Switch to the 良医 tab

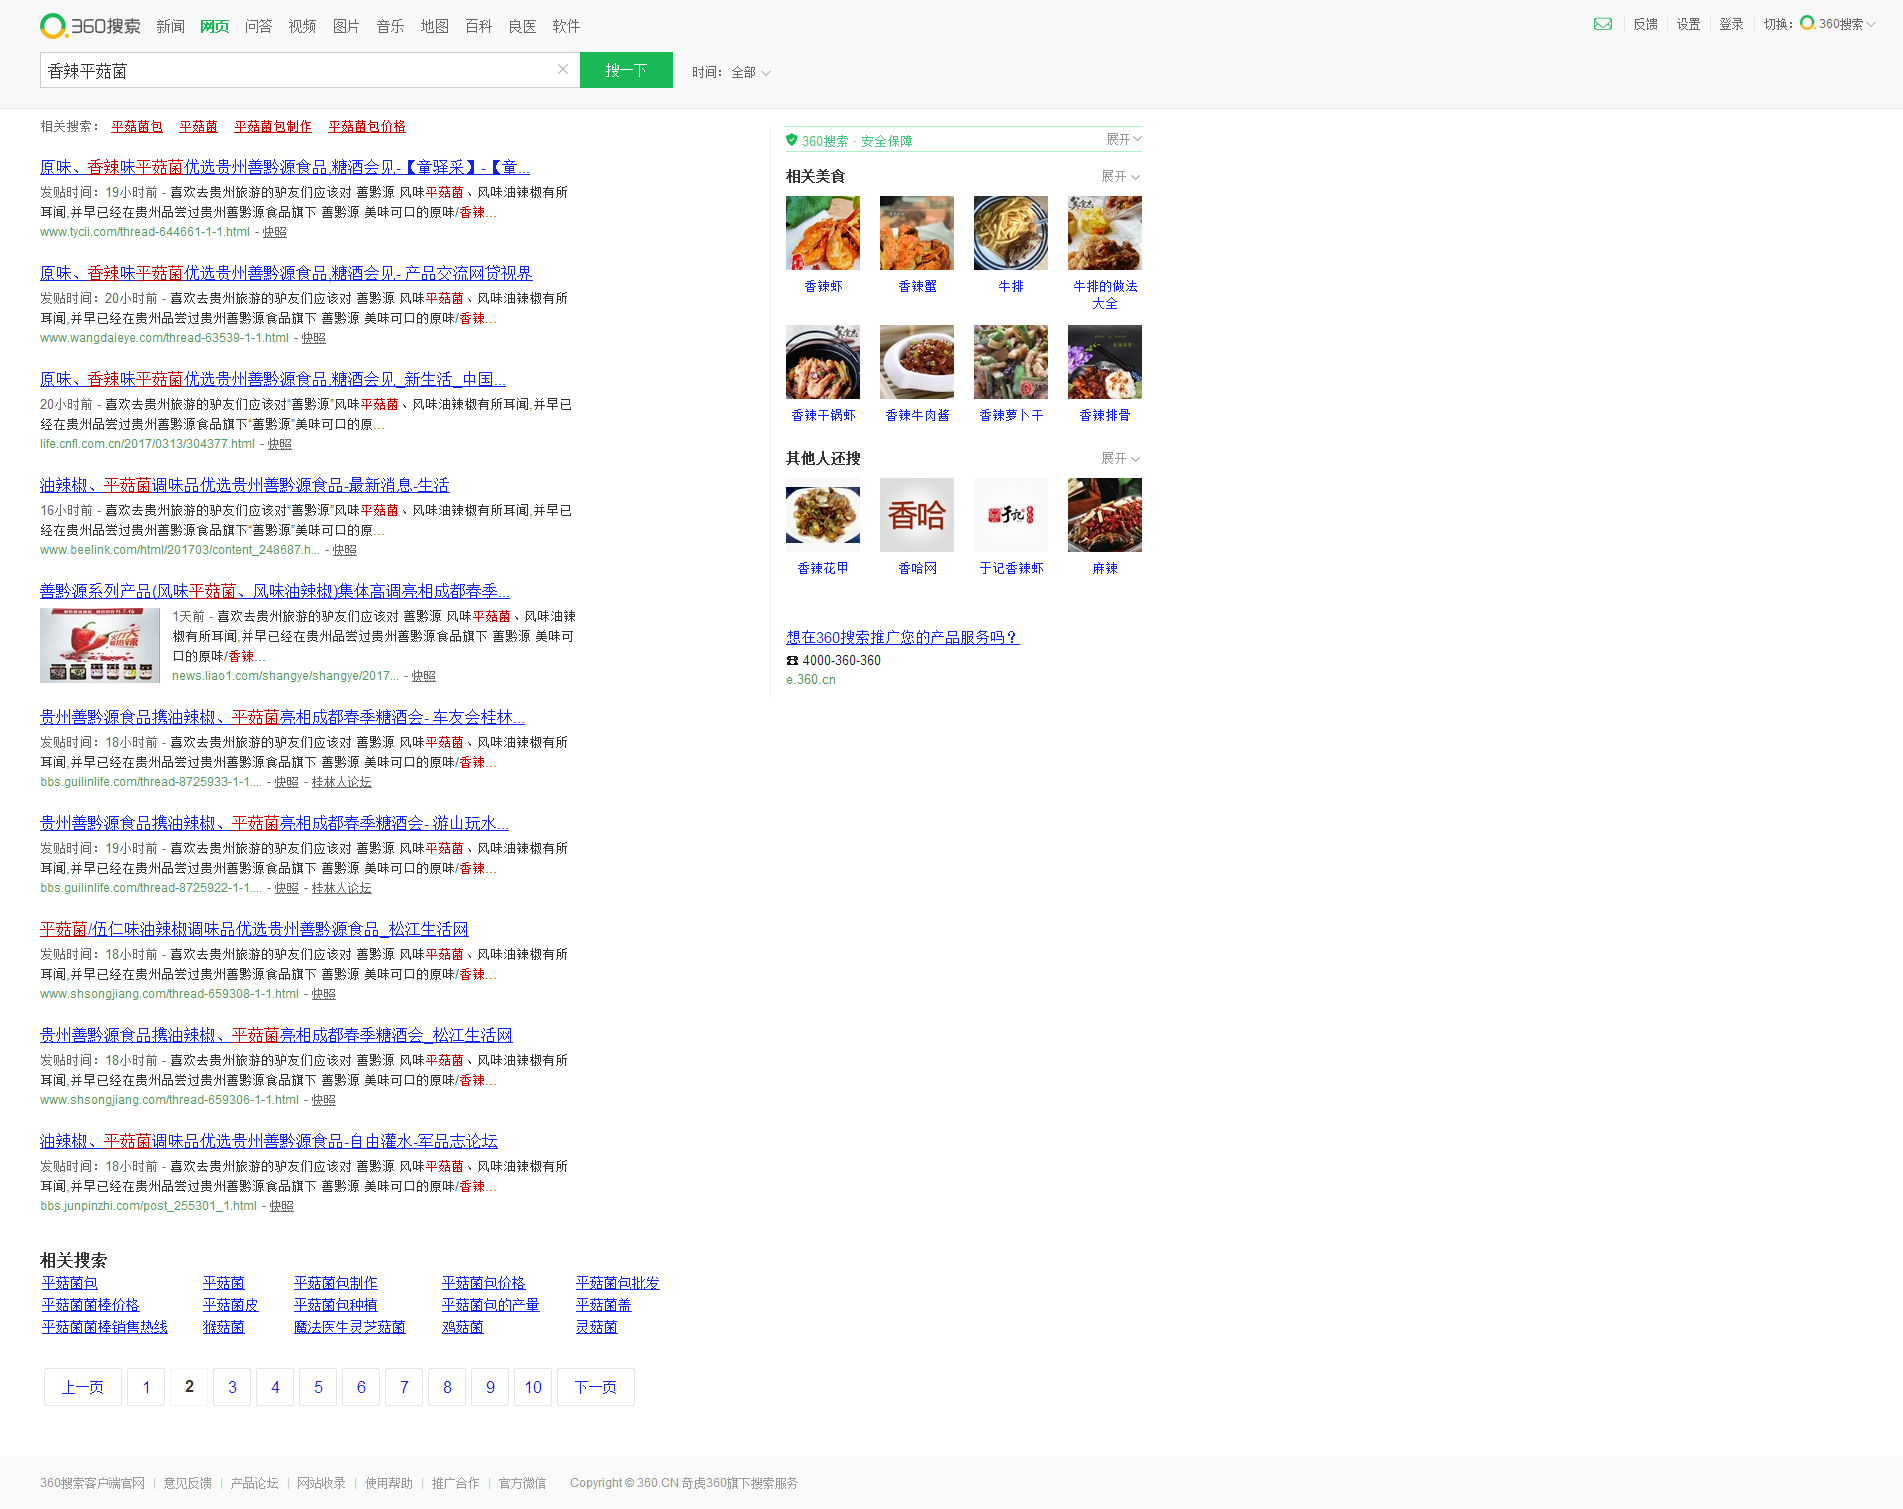pyautogui.click(x=522, y=26)
